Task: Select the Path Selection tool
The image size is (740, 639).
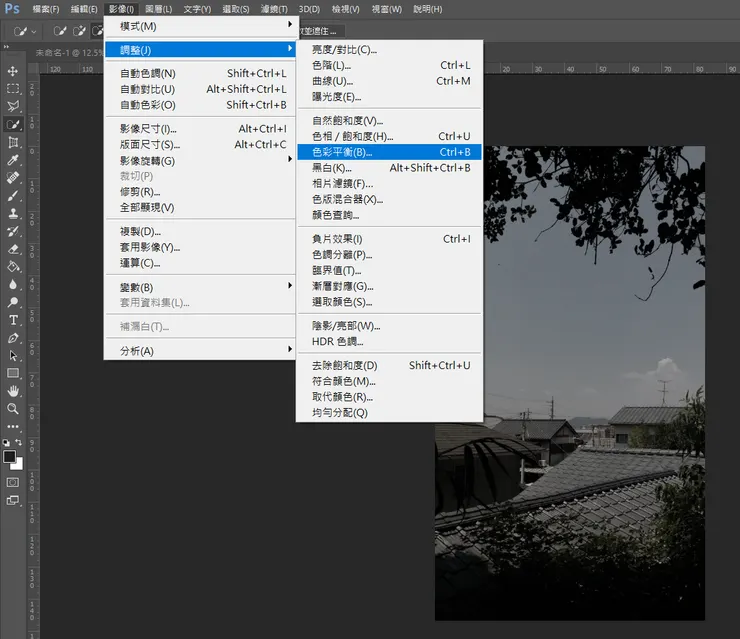Action: click(x=13, y=356)
